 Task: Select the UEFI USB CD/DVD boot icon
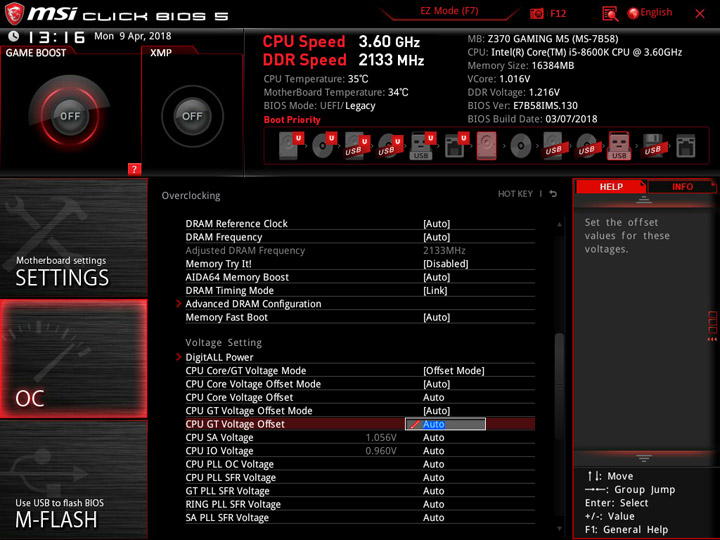pos(390,146)
